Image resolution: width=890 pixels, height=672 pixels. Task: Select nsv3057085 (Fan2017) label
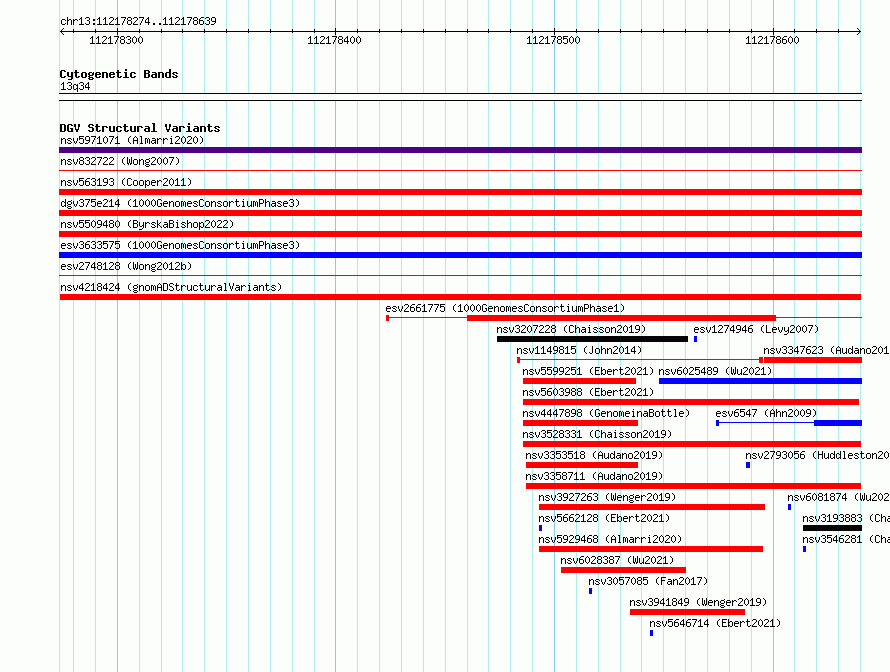[x=648, y=581]
